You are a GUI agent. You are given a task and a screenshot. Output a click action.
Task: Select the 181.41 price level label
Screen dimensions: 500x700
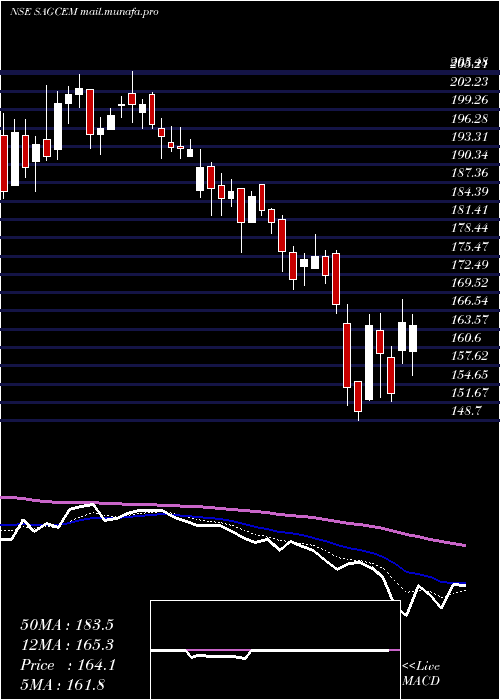(469, 210)
